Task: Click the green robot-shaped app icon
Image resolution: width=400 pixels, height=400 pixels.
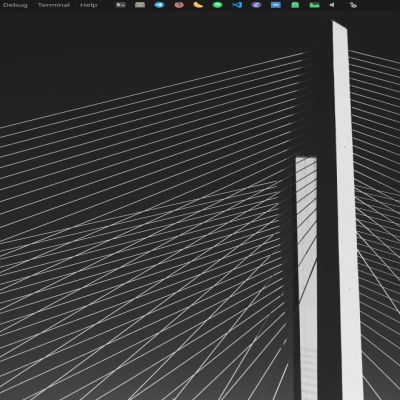Action: (295, 5)
